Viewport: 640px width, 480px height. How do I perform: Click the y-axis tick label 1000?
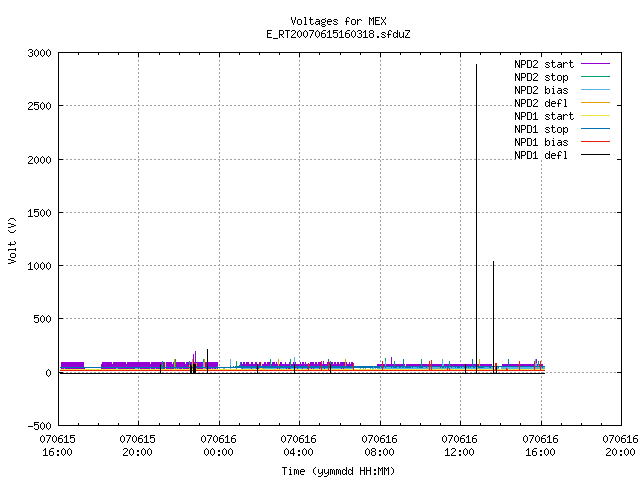(40, 266)
